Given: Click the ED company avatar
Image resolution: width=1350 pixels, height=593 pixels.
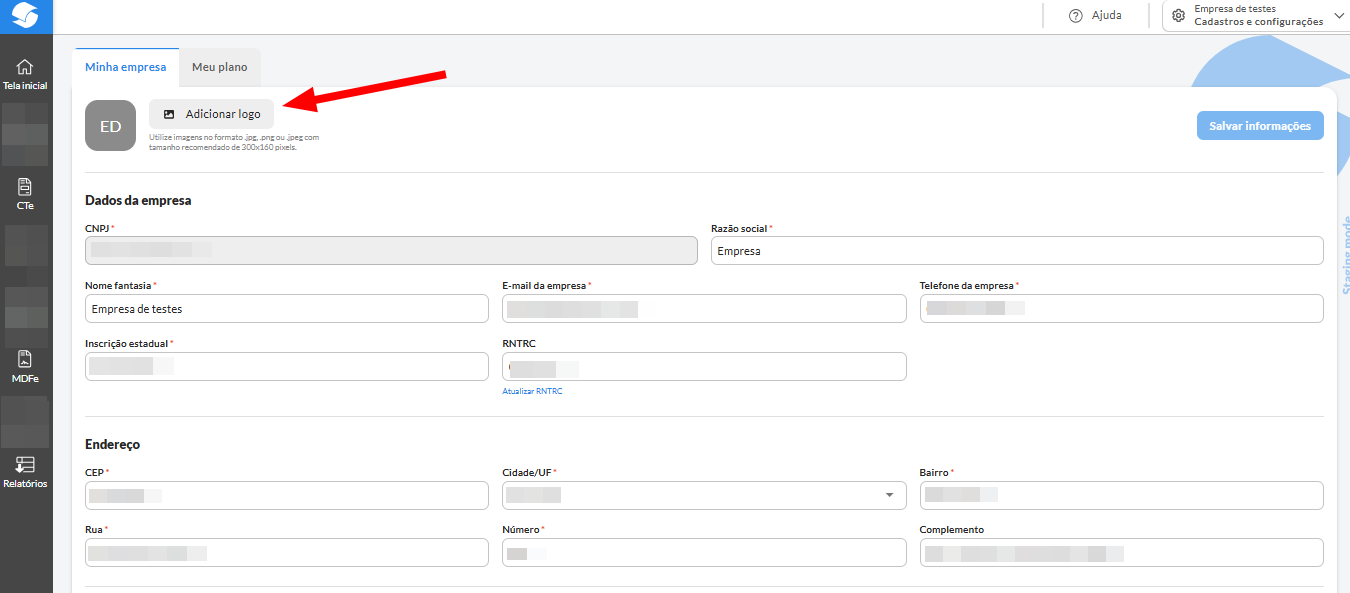Looking at the screenshot, I should (x=110, y=126).
